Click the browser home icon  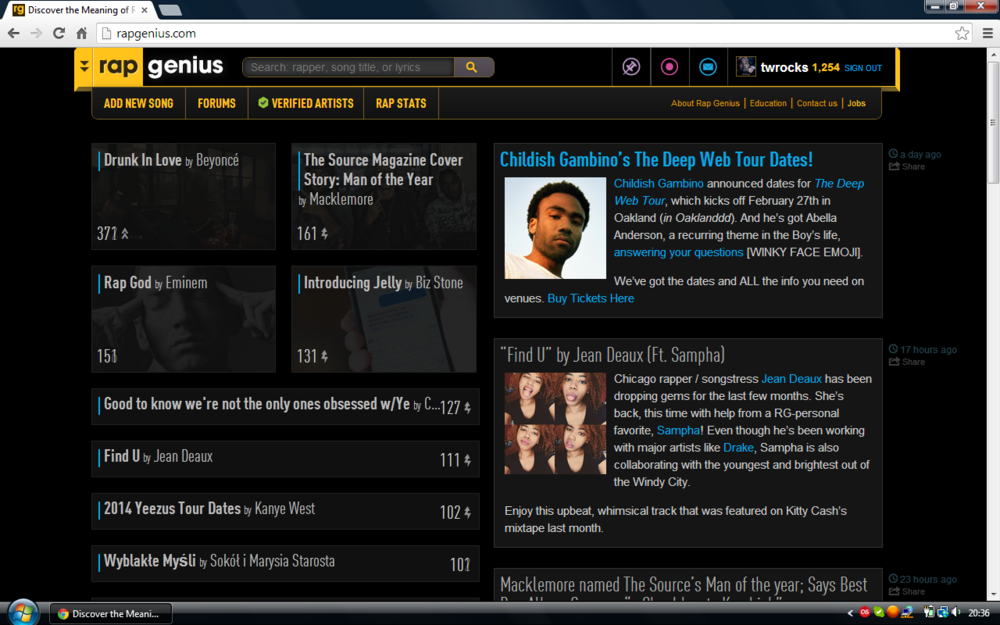(x=81, y=33)
